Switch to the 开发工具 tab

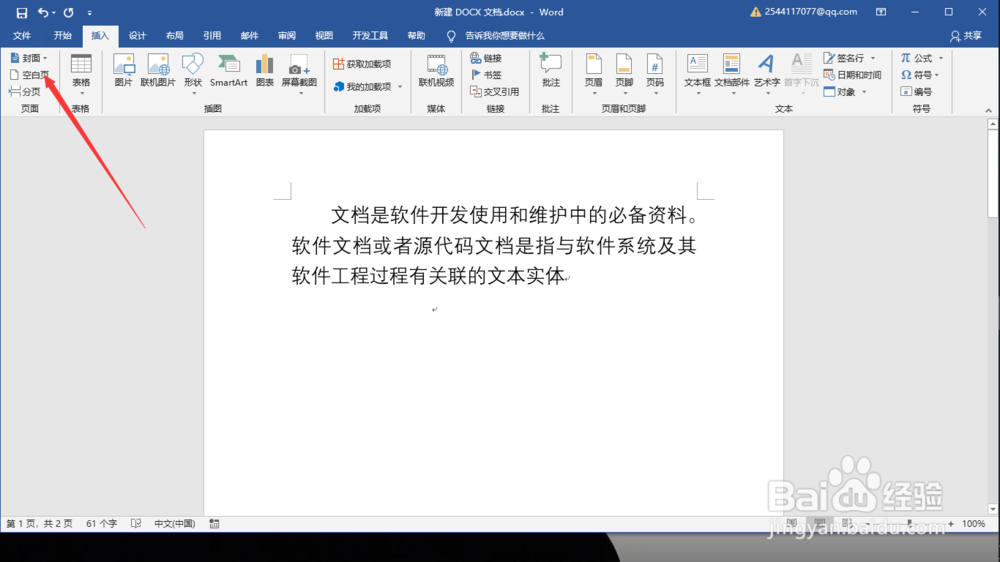pyautogui.click(x=370, y=36)
